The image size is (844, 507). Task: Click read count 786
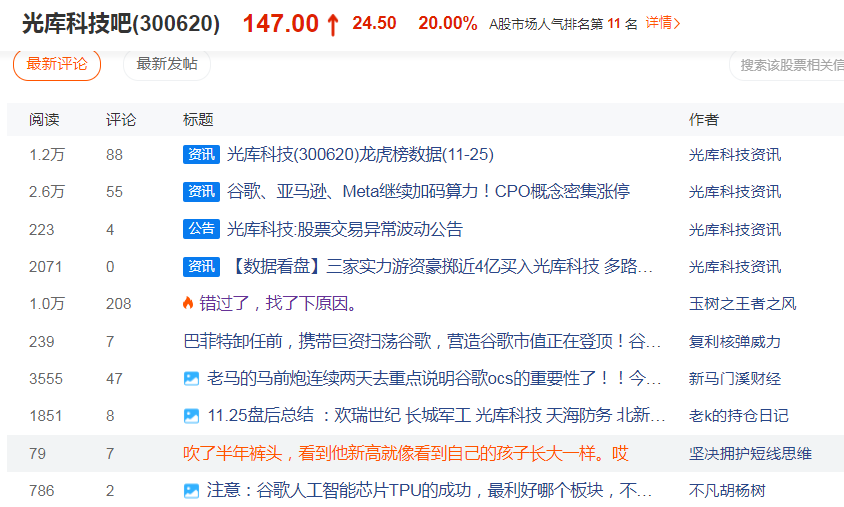(41, 491)
